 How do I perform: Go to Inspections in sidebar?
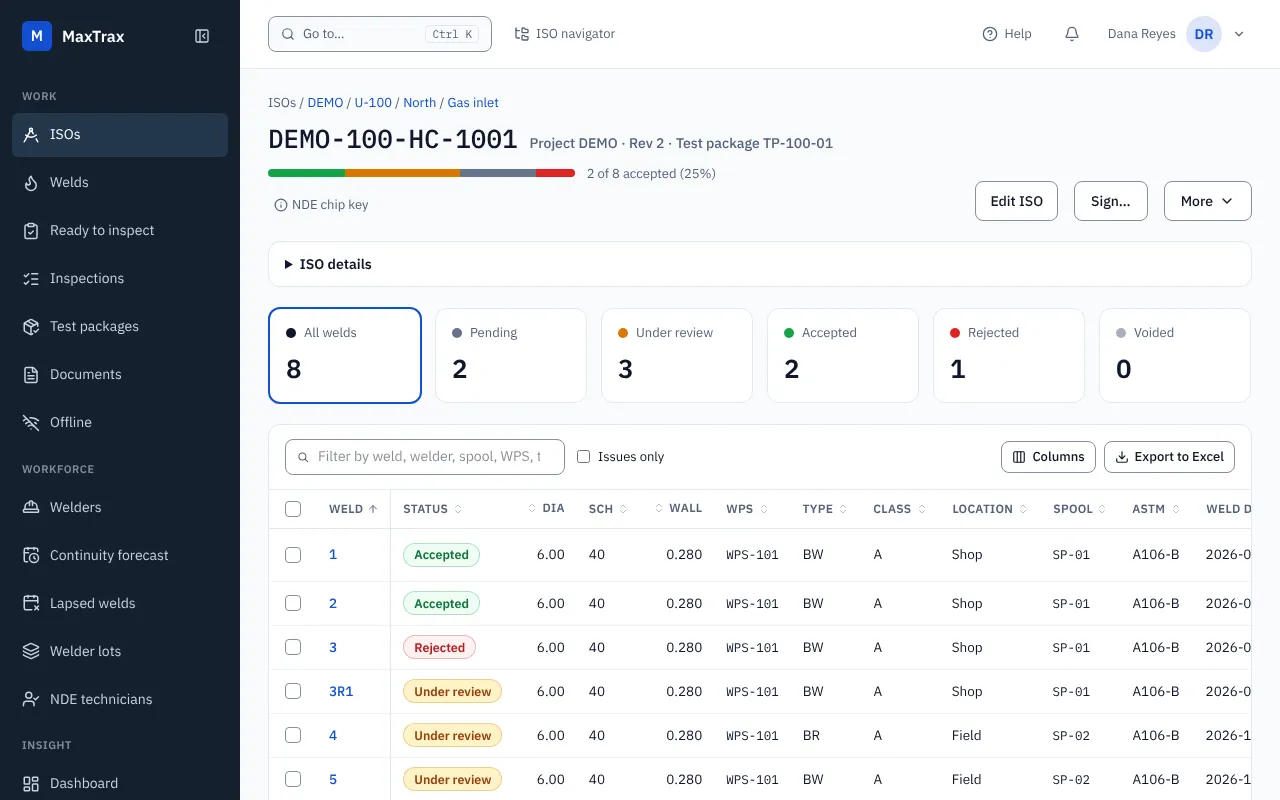[120, 278]
